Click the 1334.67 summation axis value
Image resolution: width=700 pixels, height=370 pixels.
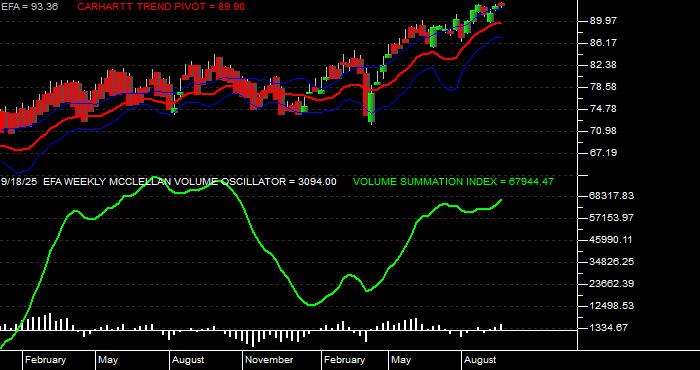[609, 328]
